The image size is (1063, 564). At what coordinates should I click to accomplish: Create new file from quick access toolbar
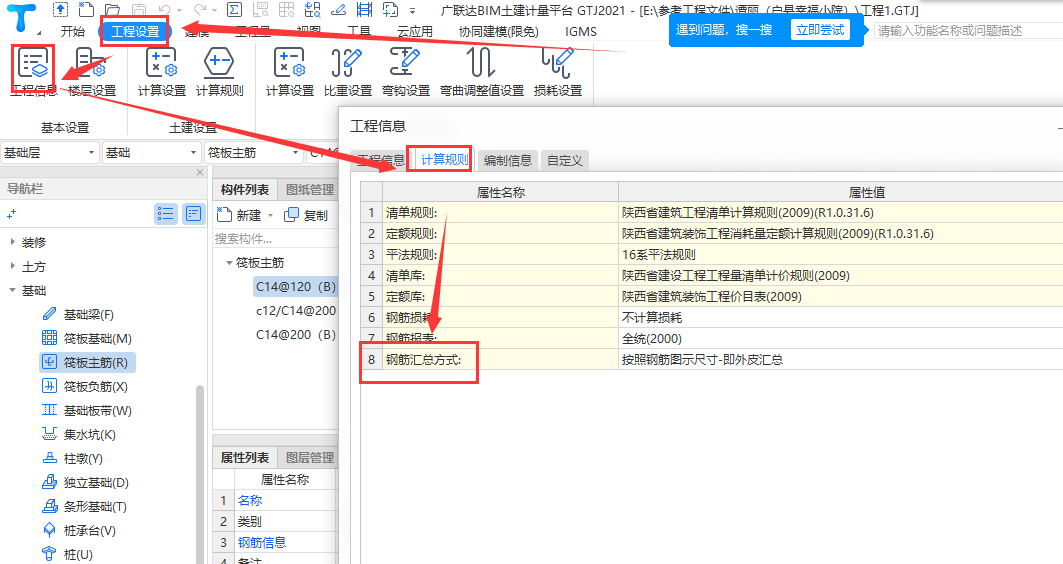(86, 9)
